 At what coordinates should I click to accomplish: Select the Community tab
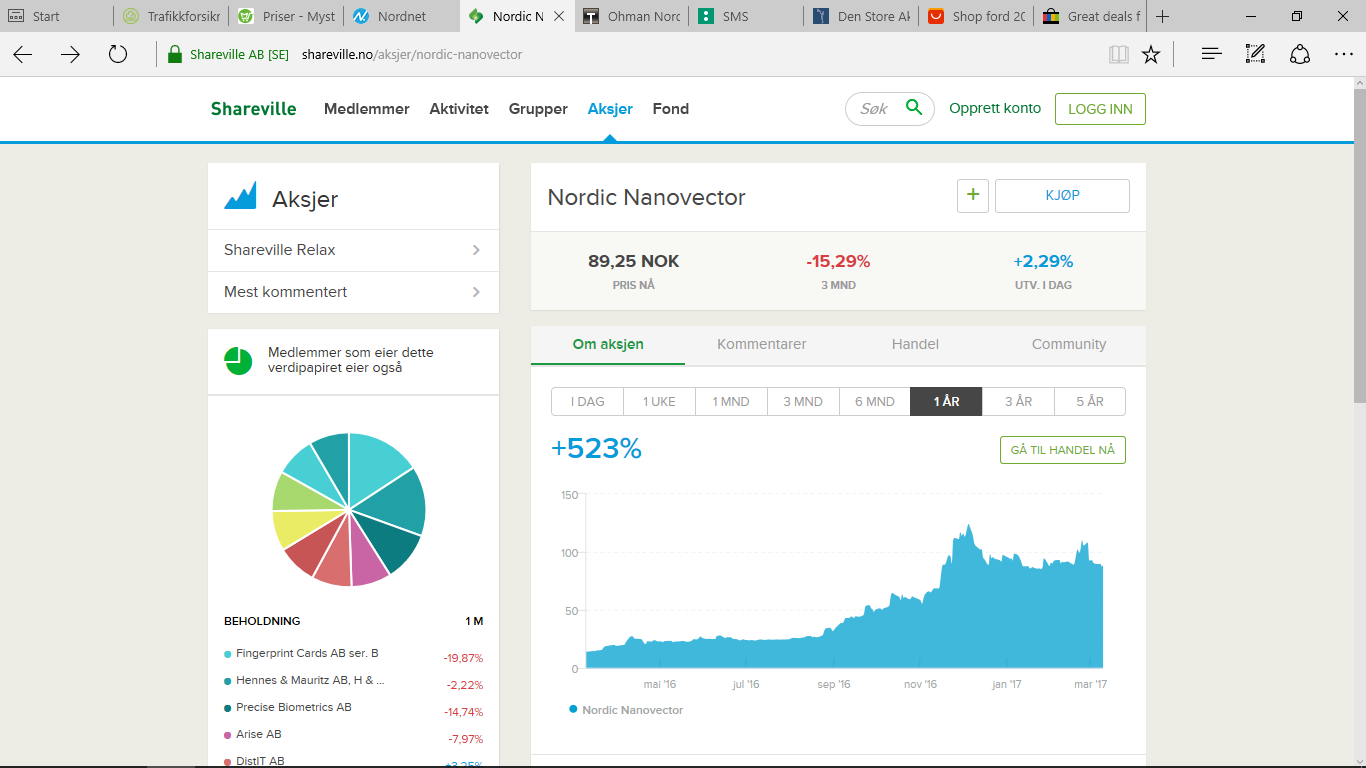point(1069,344)
